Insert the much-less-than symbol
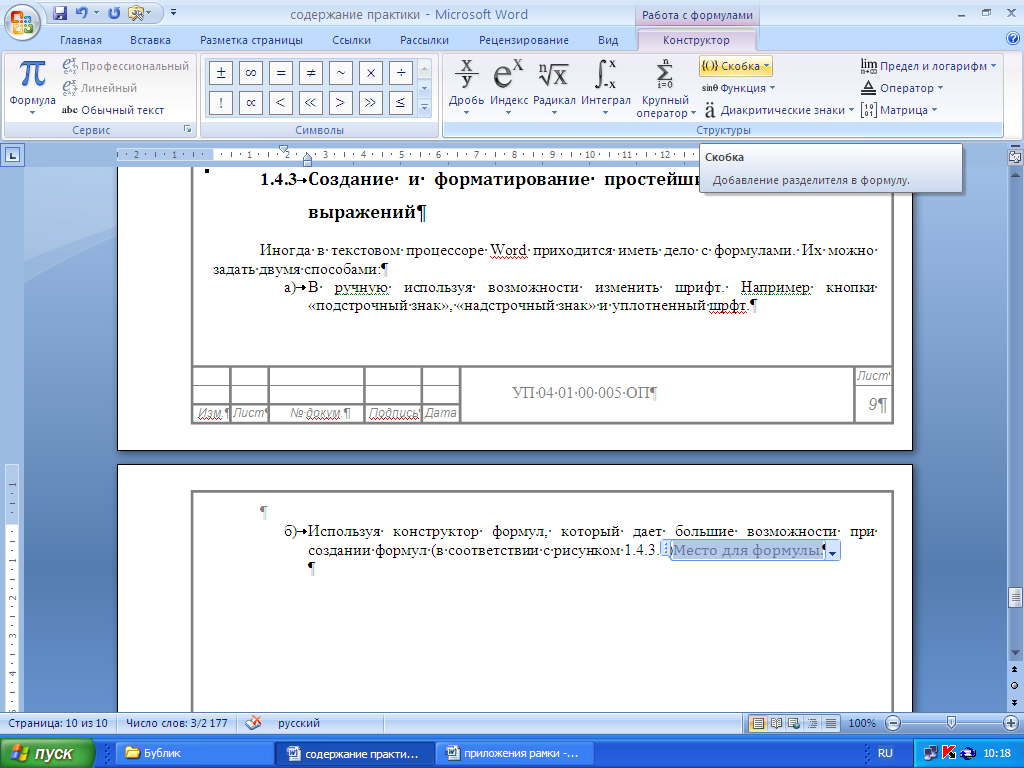The height and width of the screenshot is (768, 1024). (x=311, y=103)
